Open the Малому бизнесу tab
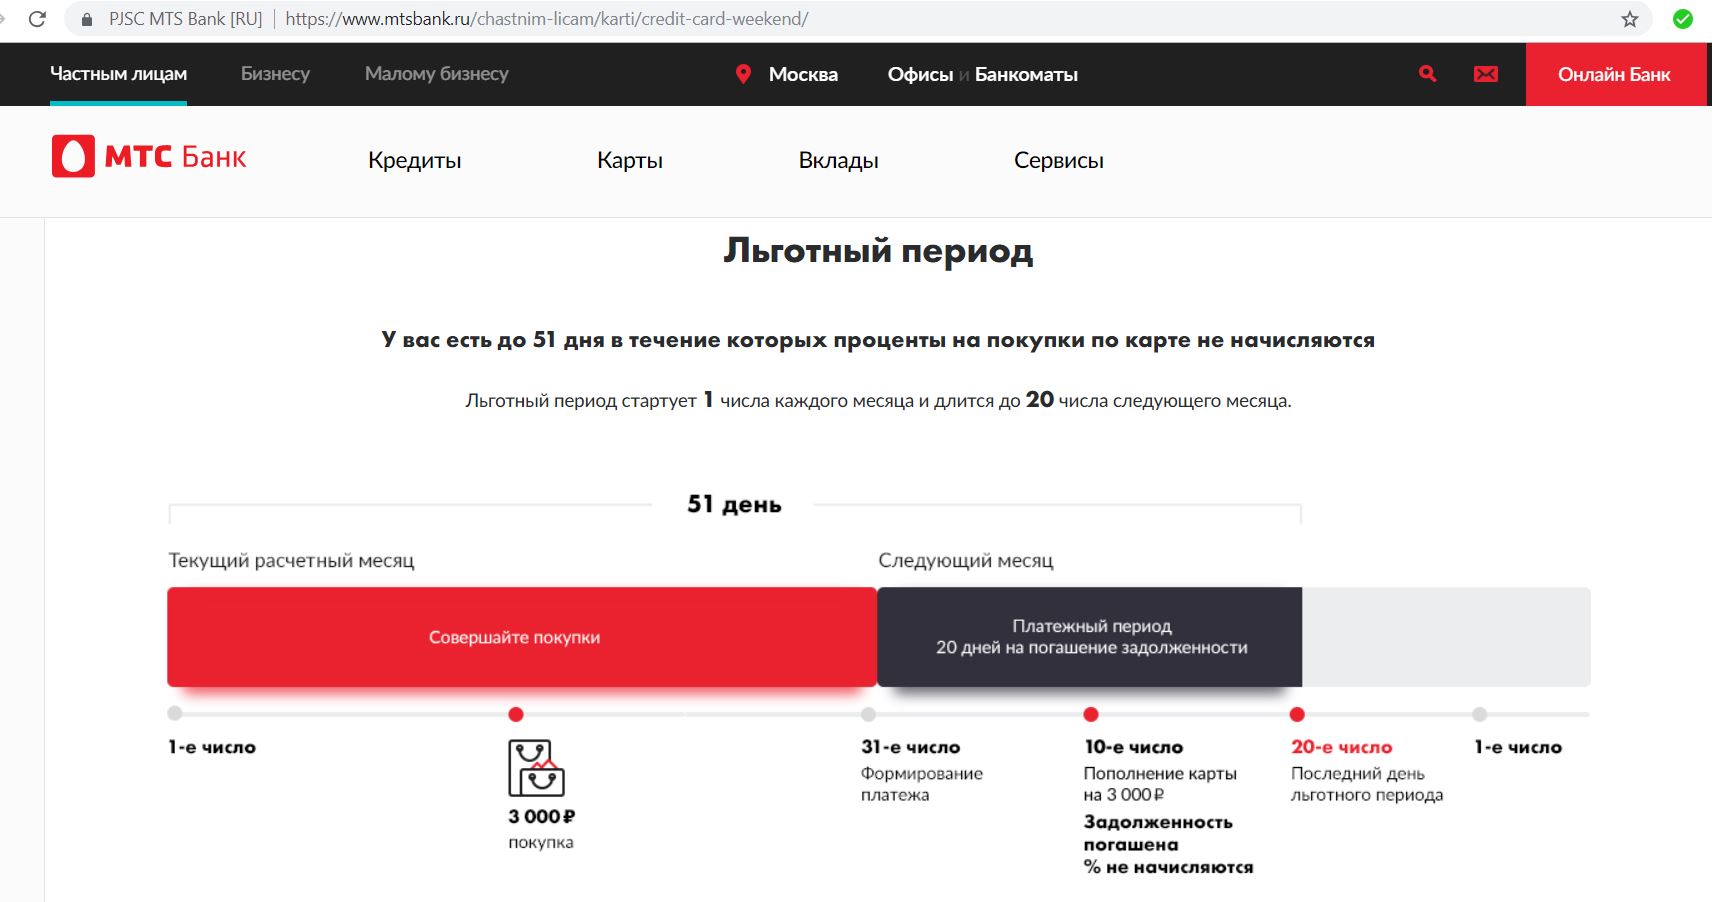 click(x=437, y=74)
